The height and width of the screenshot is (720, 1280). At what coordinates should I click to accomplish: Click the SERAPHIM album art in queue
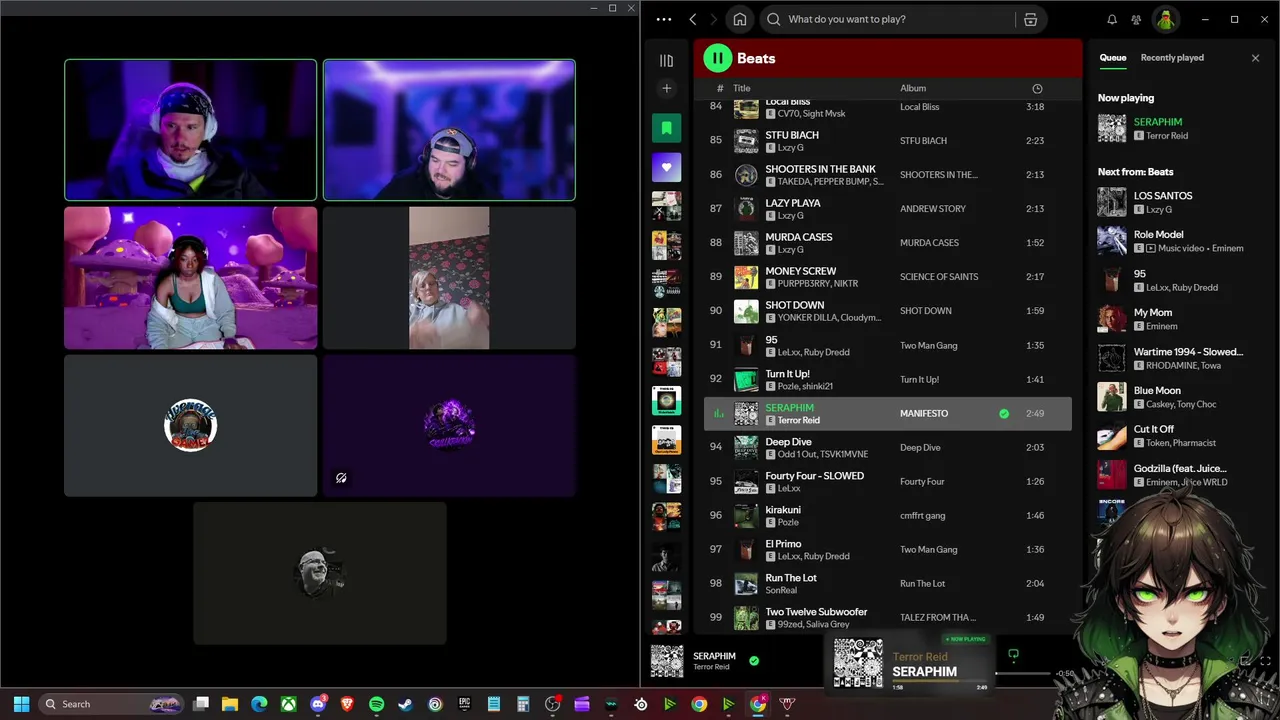coord(1112,128)
